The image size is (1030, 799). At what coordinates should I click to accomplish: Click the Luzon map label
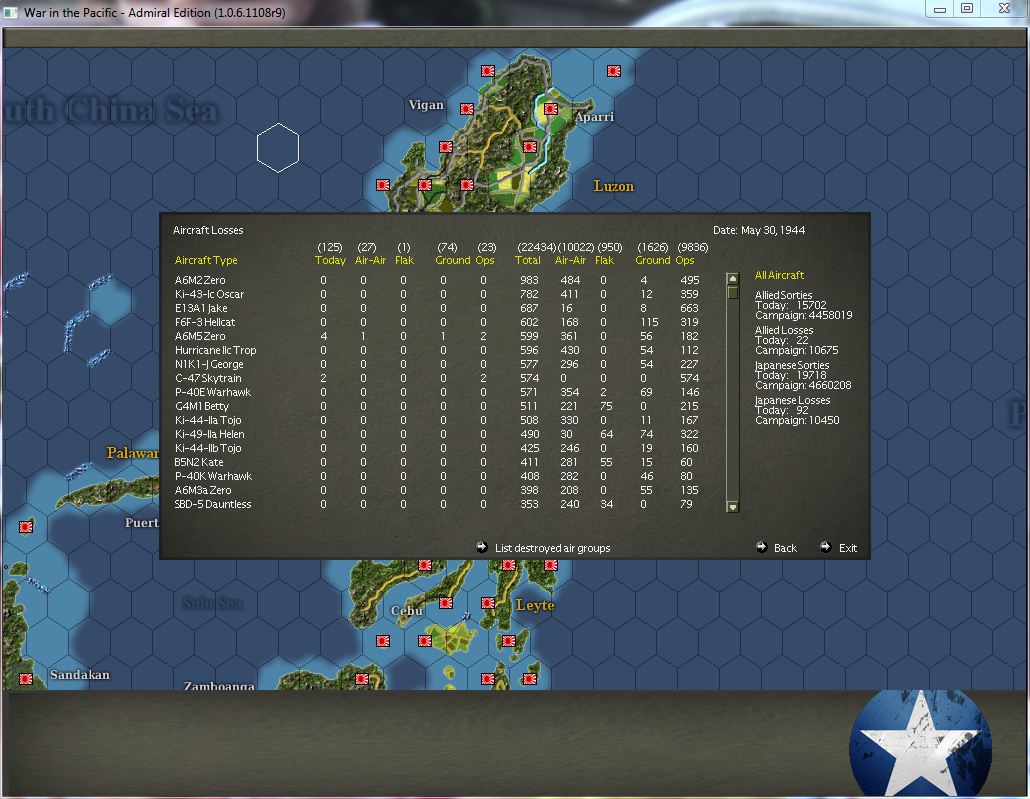(614, 186)
